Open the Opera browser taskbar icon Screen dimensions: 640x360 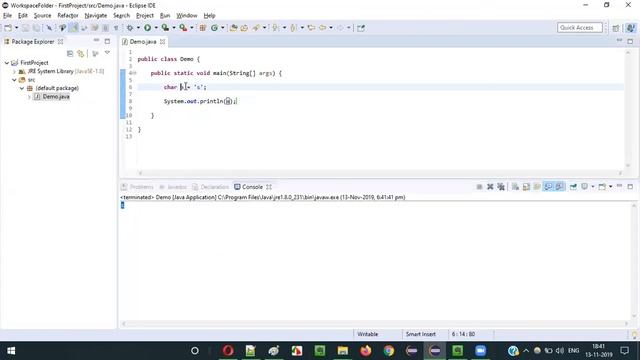coord(228,351)
